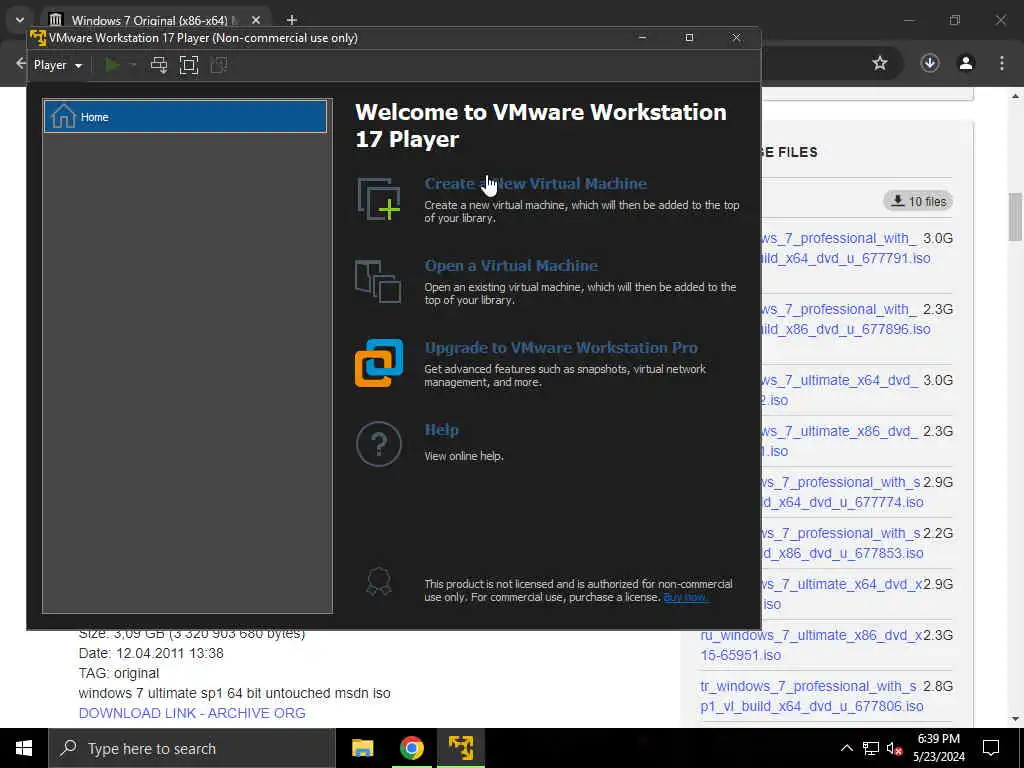1024x768 pixels.
Task: Click Upgrade to VMware Workstation Pro link
Action: [x=561, y=347]
